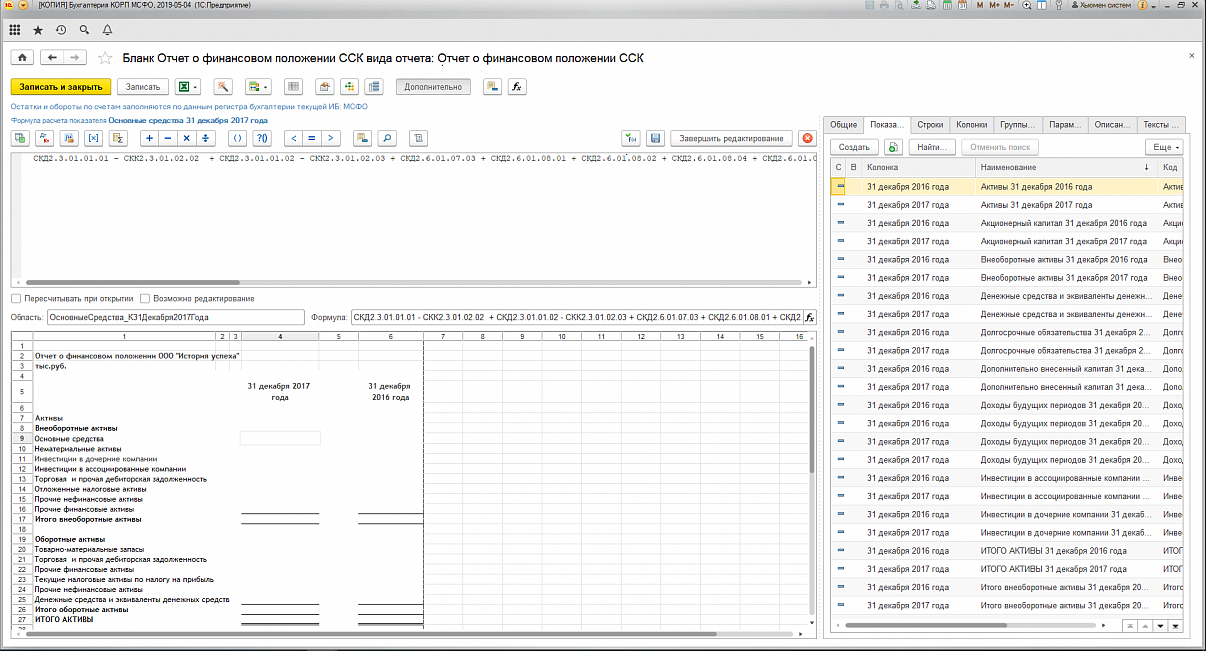
Task: Switch to the Строки tab
Action: [x=930, y=125]
